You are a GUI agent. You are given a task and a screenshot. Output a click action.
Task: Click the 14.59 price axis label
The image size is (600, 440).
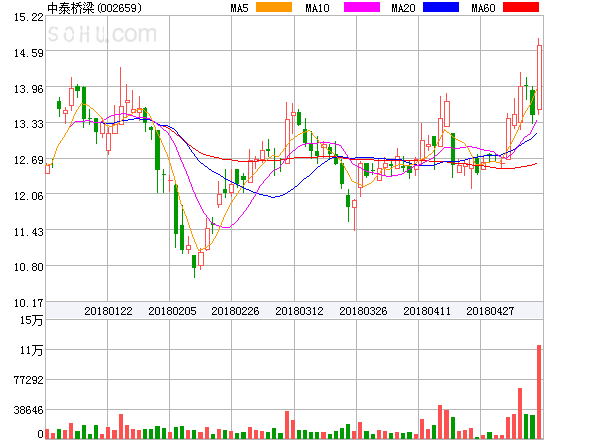point(29,53)
